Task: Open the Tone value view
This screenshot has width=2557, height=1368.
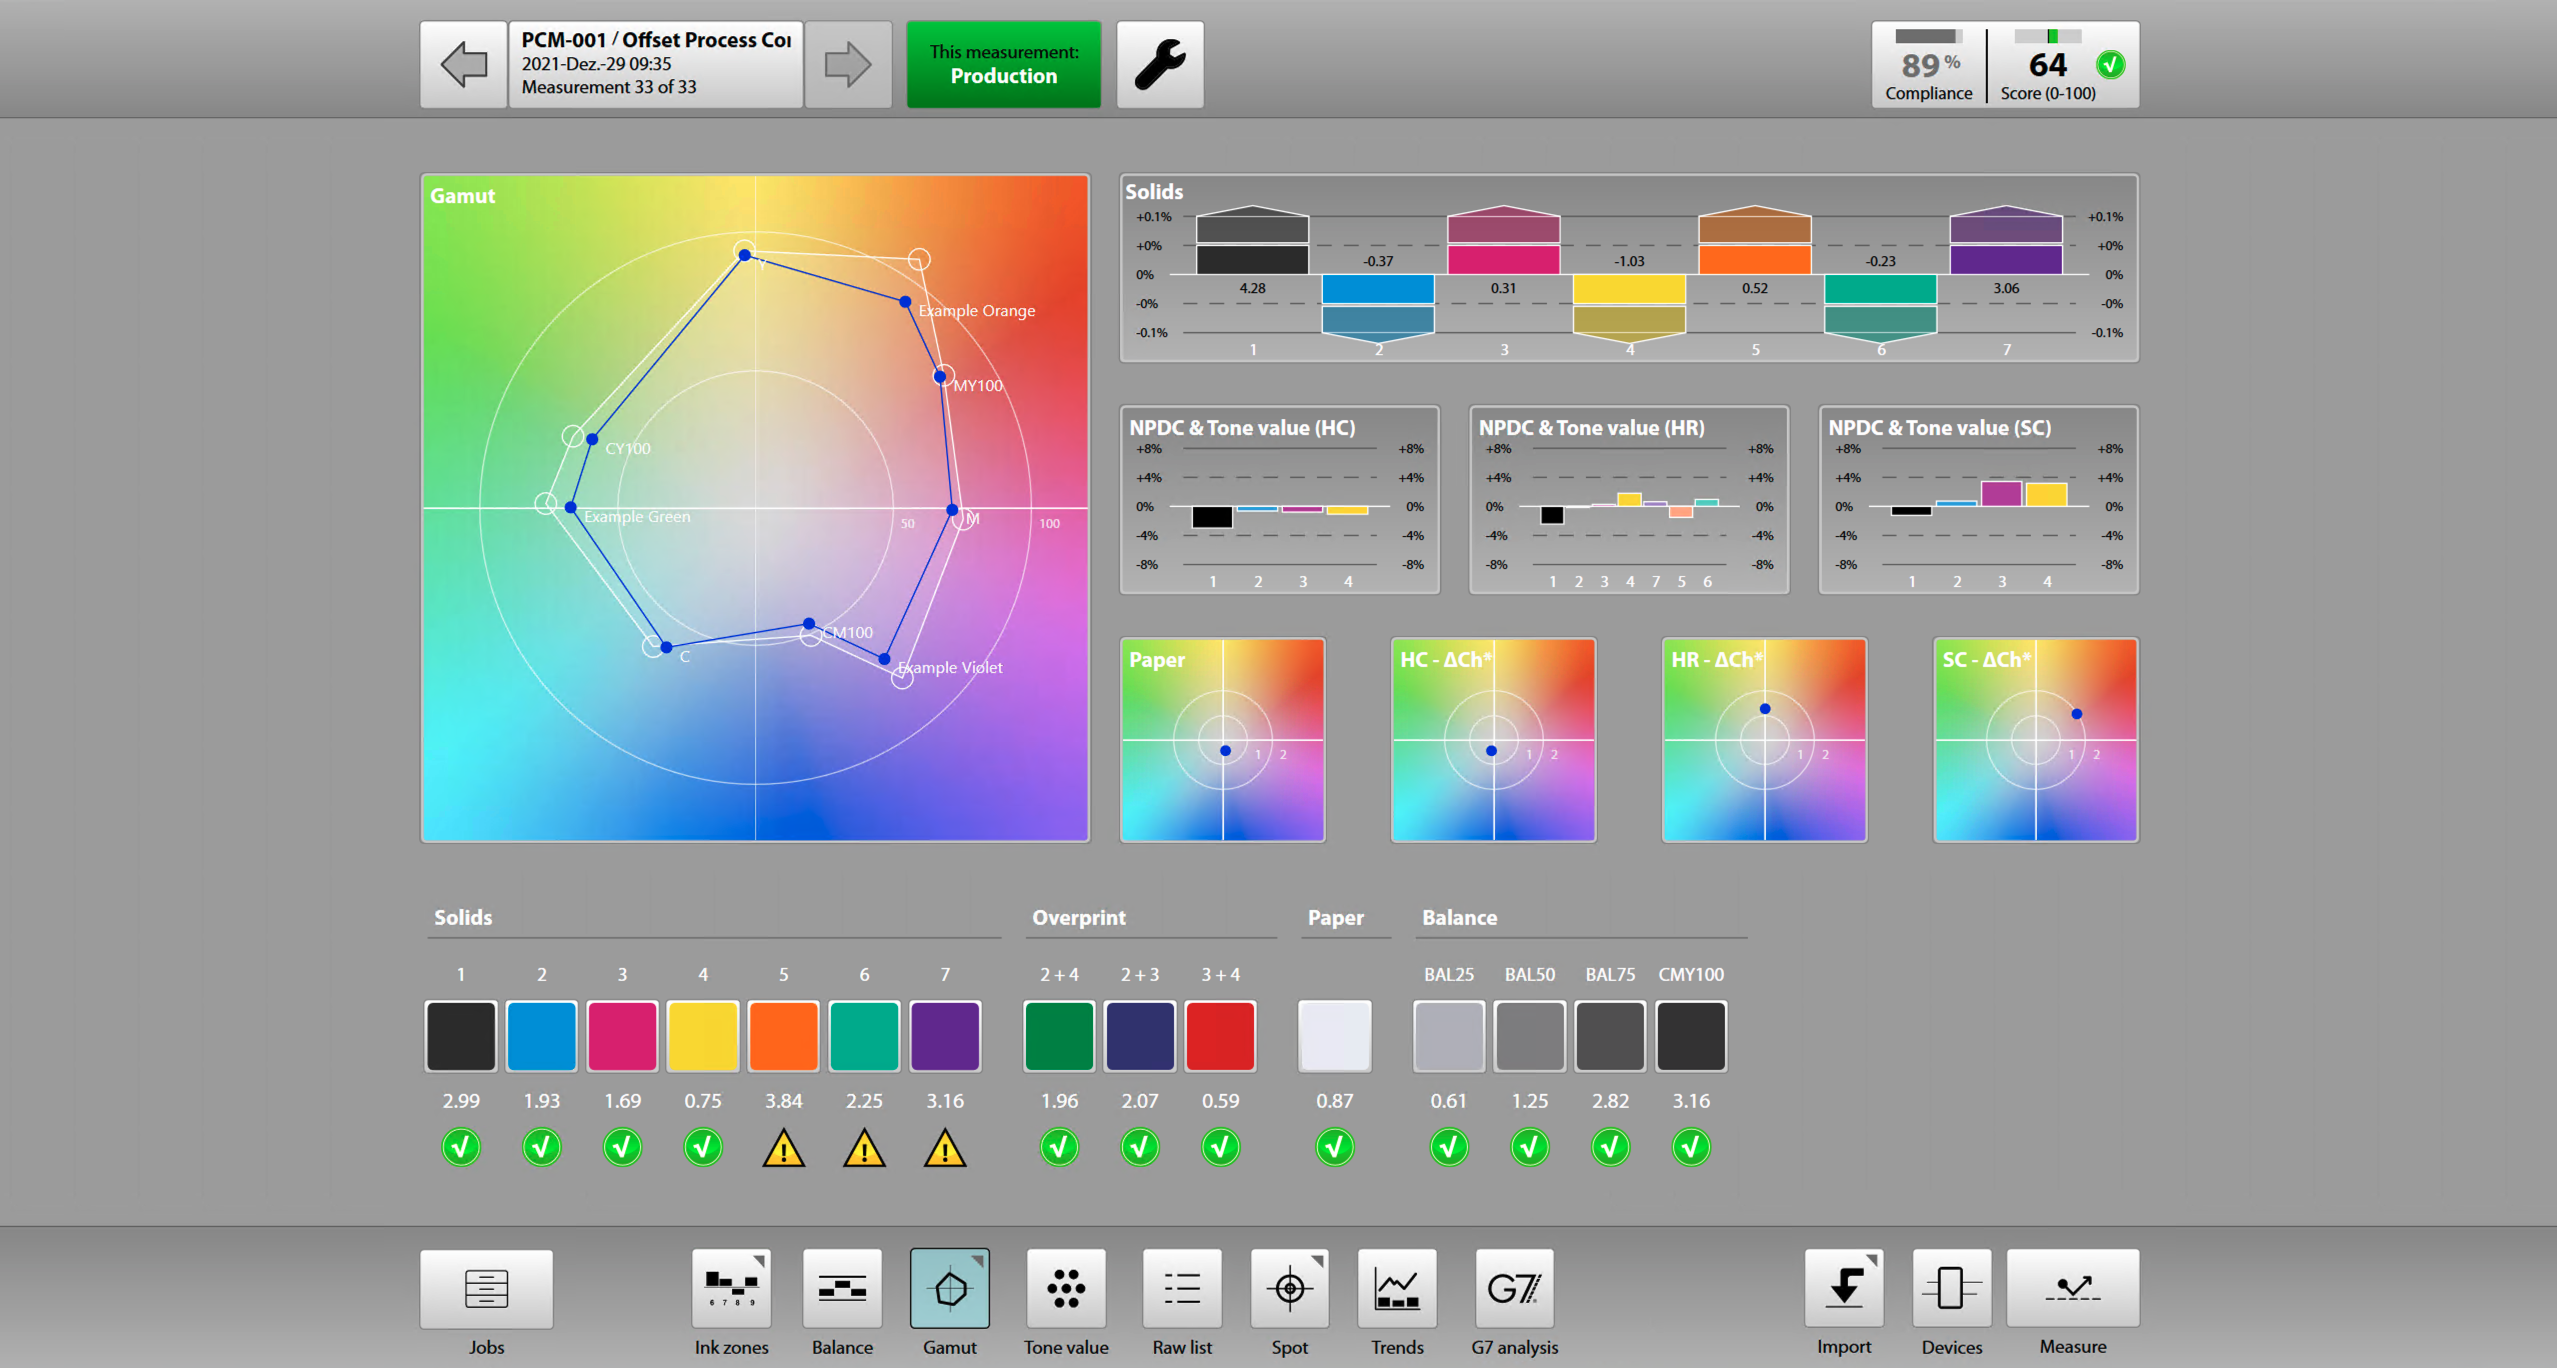Action: 1065,1289
